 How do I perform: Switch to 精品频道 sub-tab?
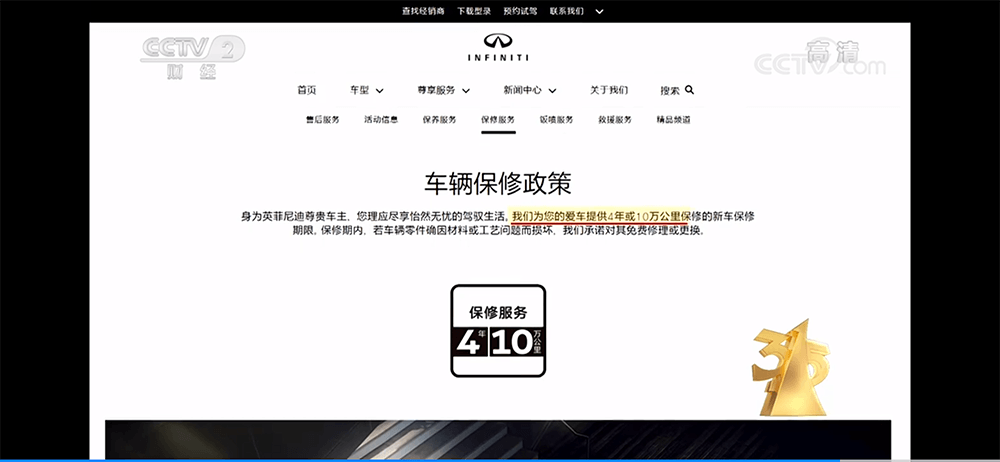[673, 119]
